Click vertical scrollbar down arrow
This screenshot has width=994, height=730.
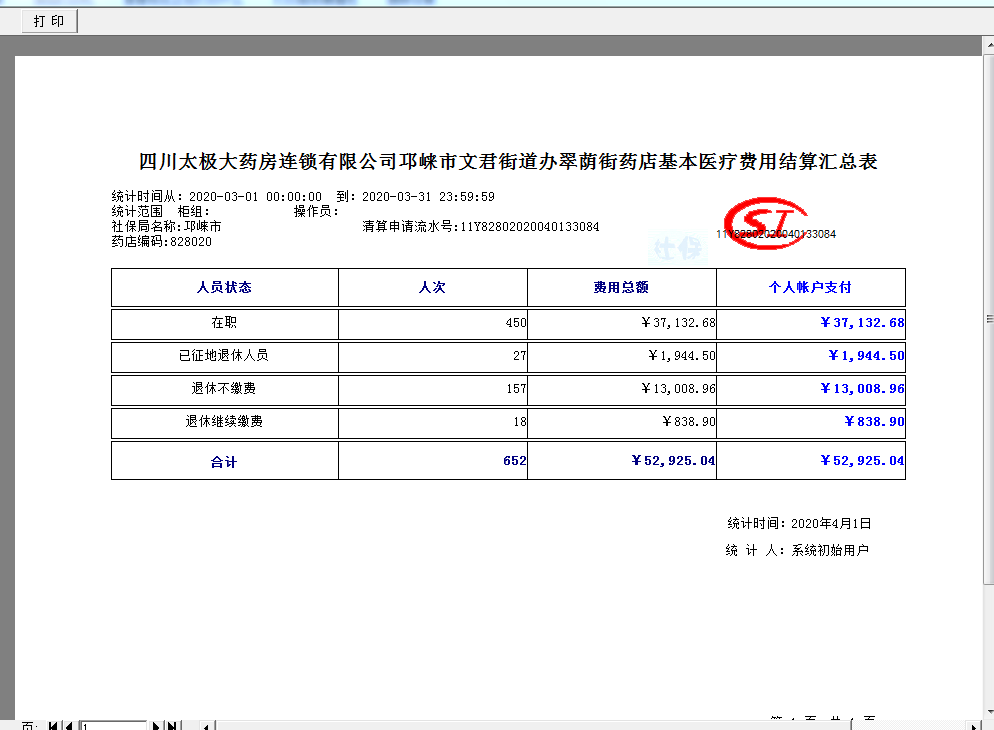pos(988,712)
